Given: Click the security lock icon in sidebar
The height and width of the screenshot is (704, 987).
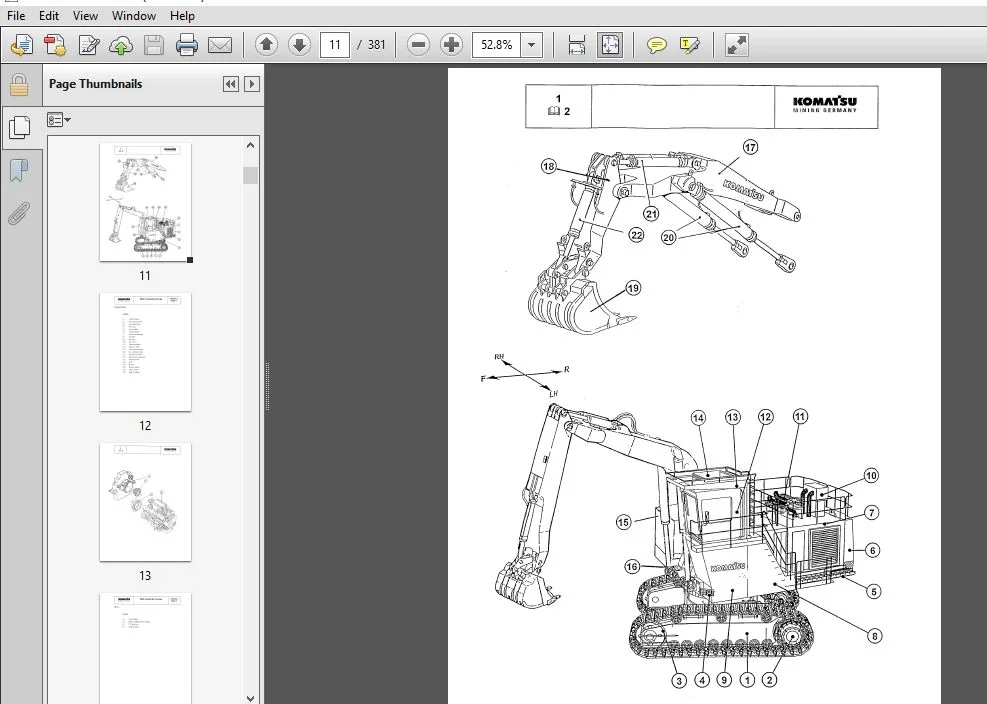Looking at the screenshot, I should click(19, 85).
